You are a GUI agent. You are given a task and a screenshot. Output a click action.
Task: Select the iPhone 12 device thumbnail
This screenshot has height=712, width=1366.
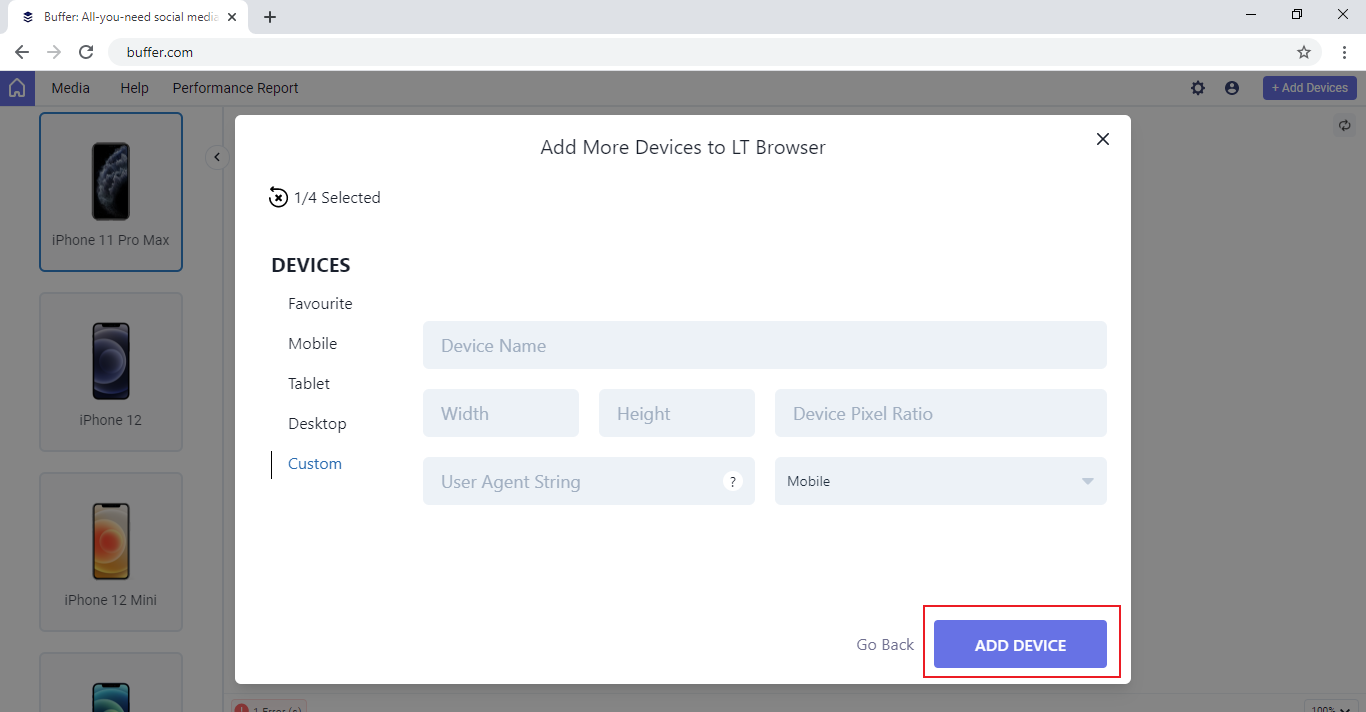[111, 371]
